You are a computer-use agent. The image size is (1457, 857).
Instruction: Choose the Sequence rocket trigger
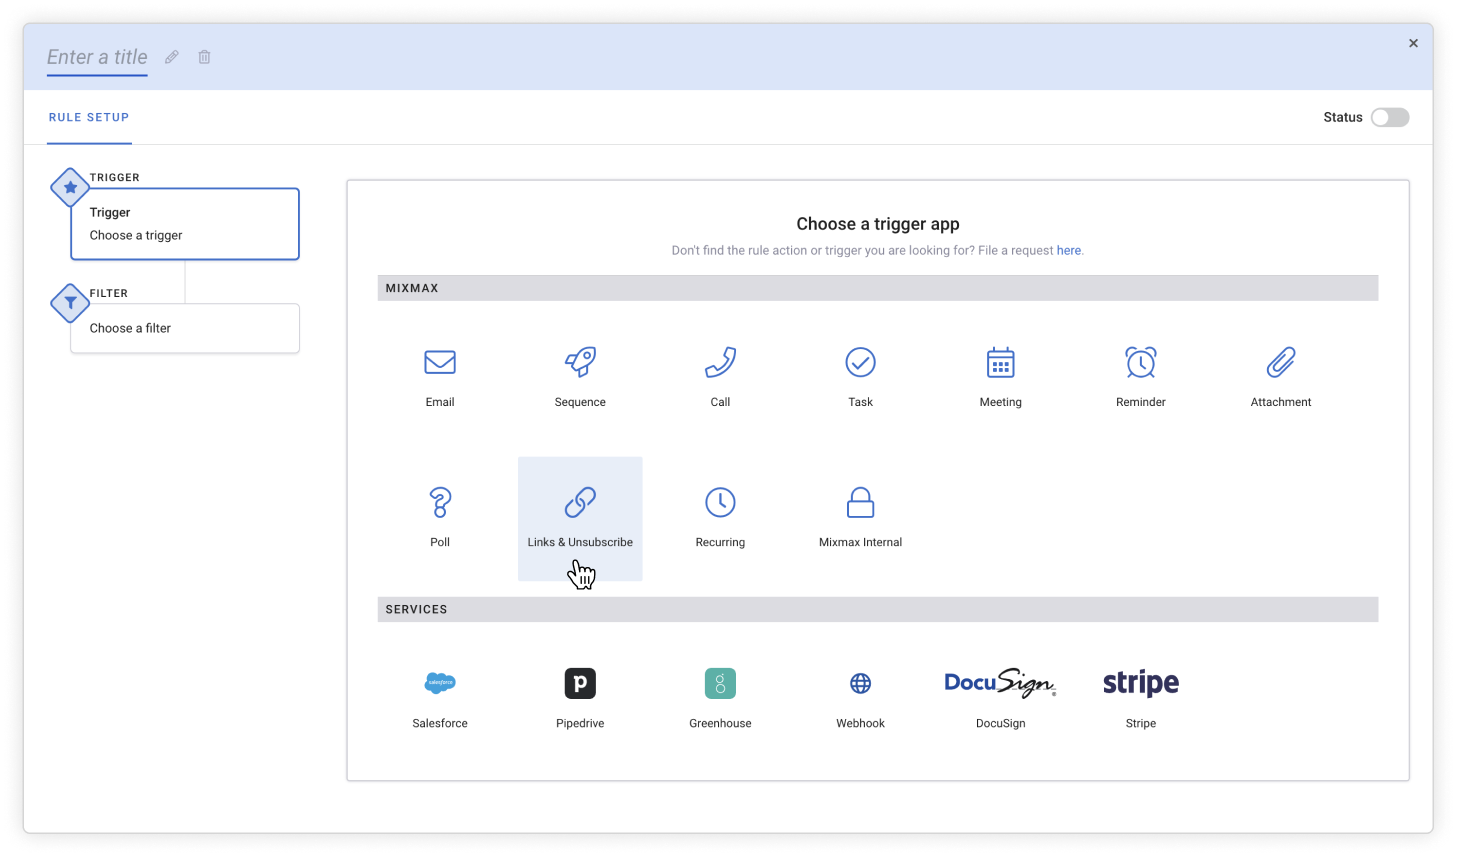[x=580, y=363]
